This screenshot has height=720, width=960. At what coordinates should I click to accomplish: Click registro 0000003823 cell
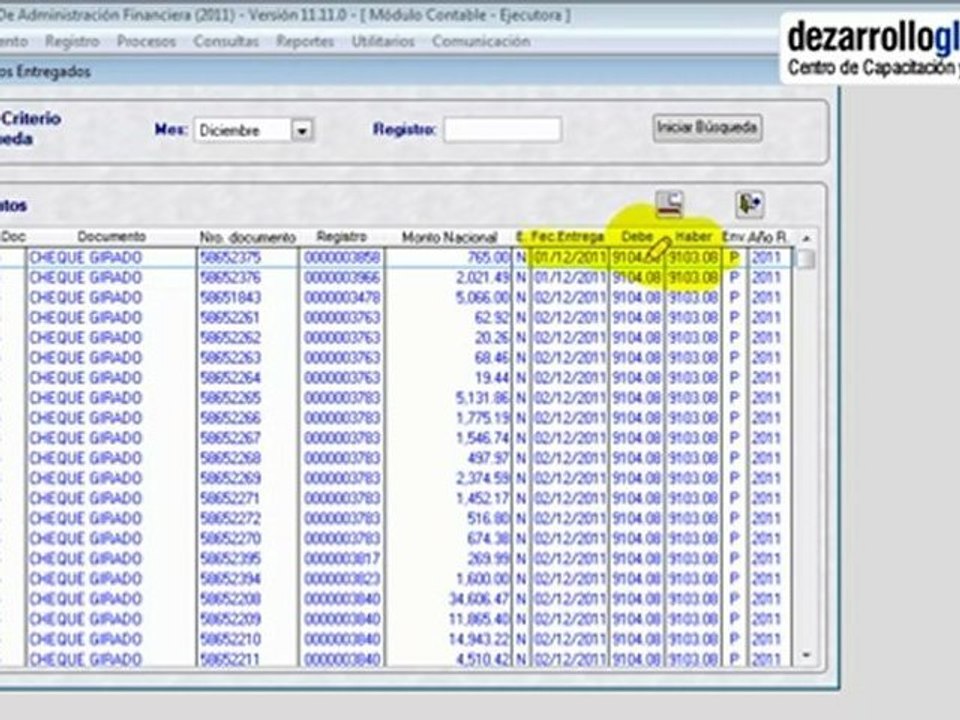[x=342, y=579]
